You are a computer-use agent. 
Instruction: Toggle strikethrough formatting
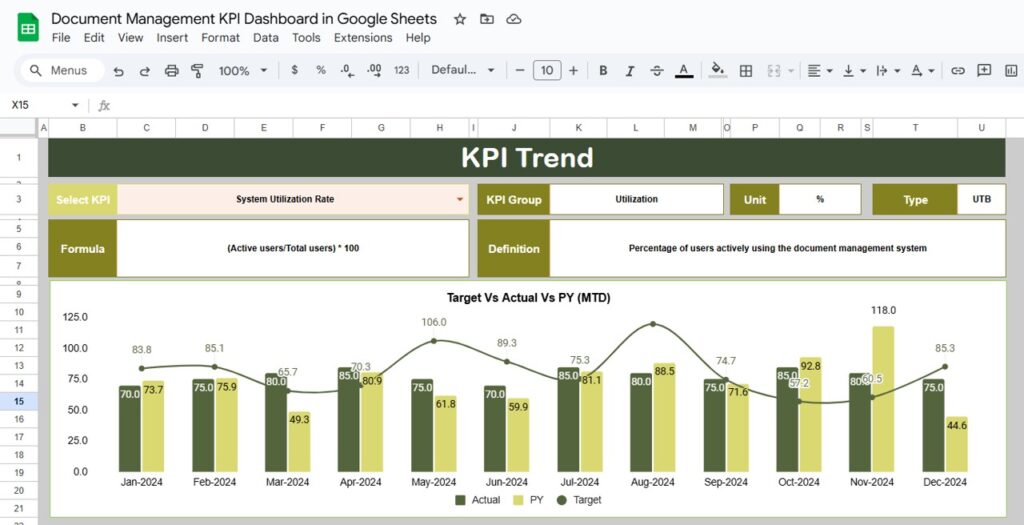point(657,71)
